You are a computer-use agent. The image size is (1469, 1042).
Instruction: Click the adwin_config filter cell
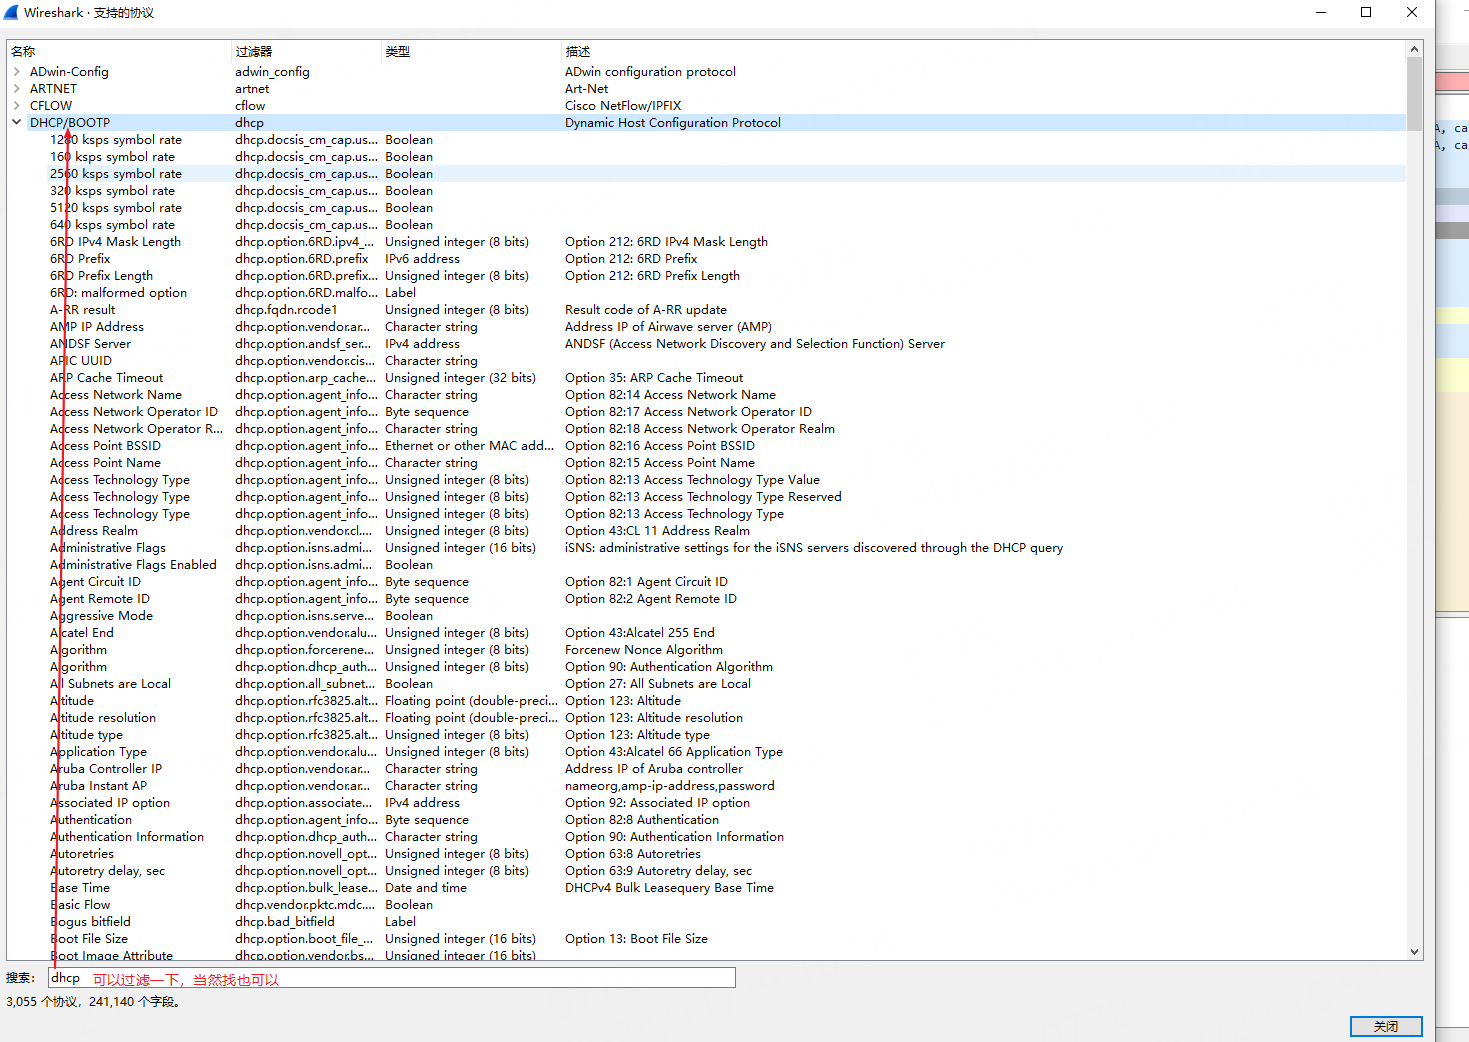pyautogui.click(x=272, y=72)
